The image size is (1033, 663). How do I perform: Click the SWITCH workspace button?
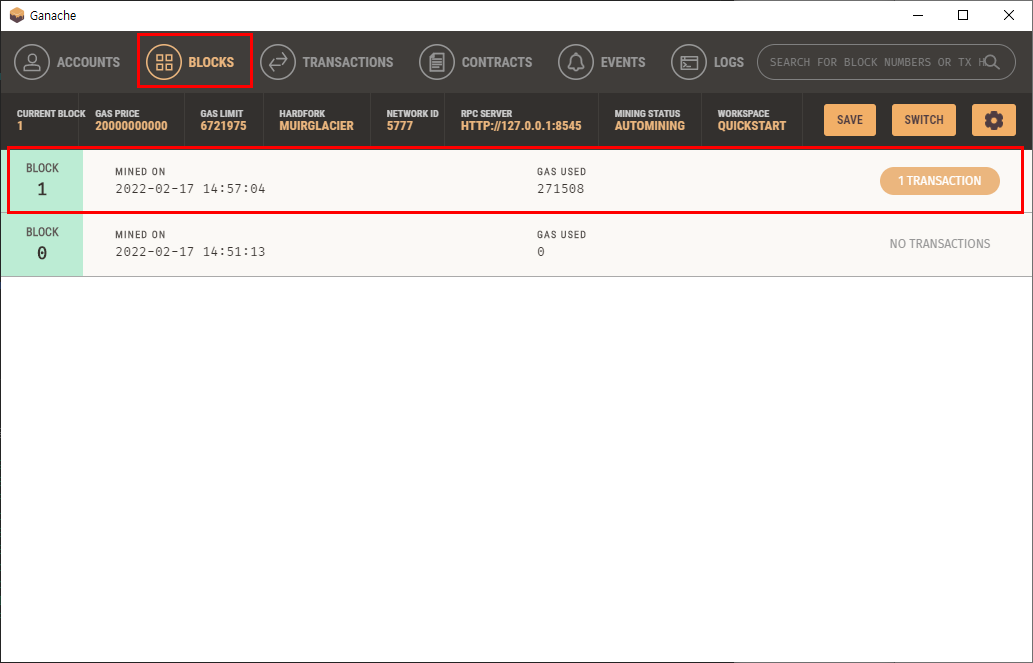coord(924,120)
